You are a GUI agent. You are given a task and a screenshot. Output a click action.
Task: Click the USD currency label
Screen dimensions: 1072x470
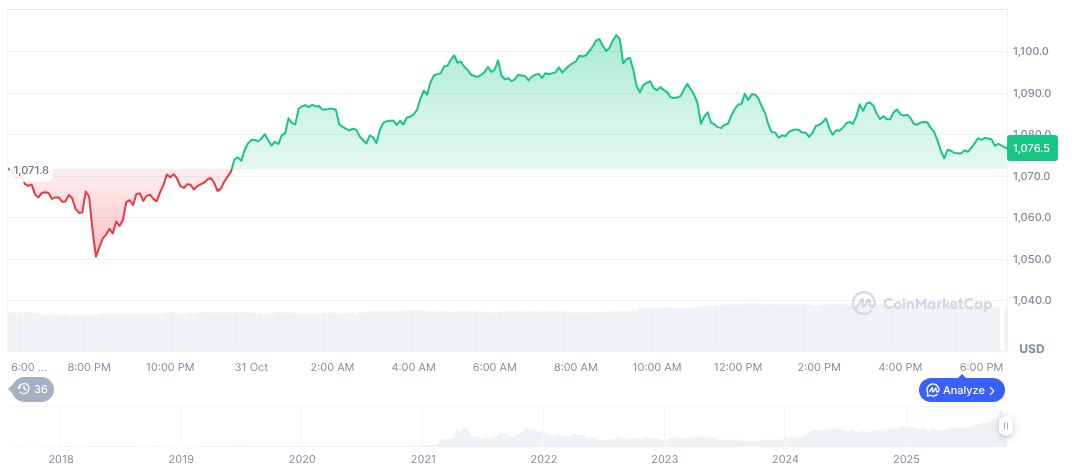click(1031, 348)
